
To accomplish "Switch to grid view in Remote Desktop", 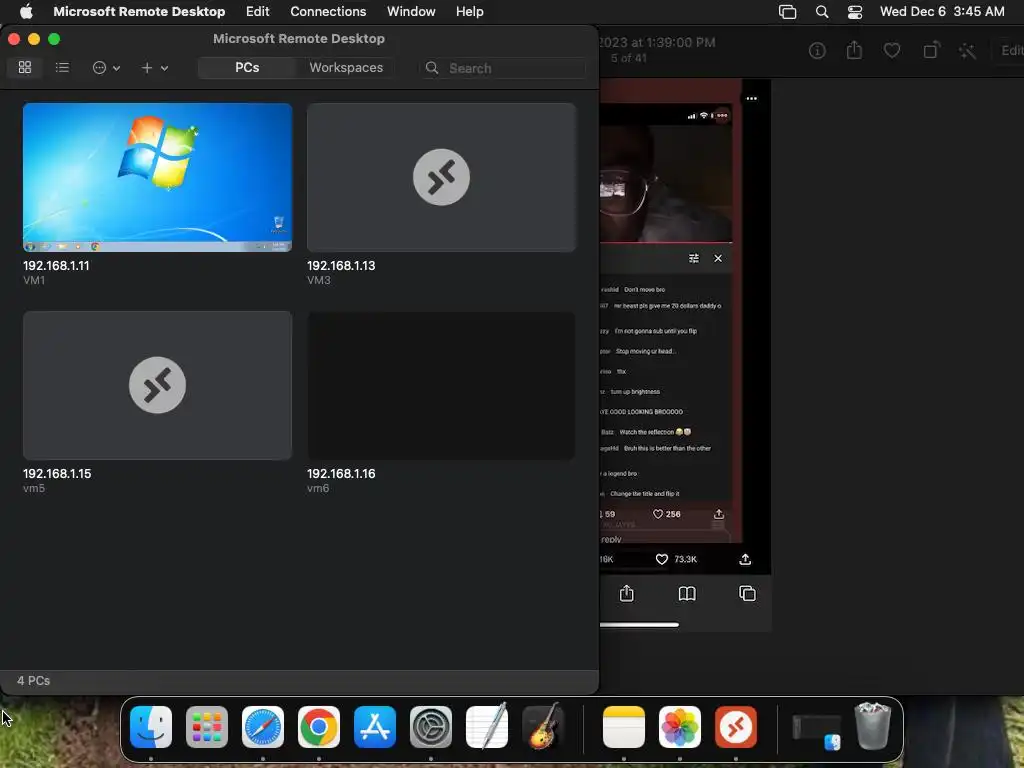I will point(25,67).
